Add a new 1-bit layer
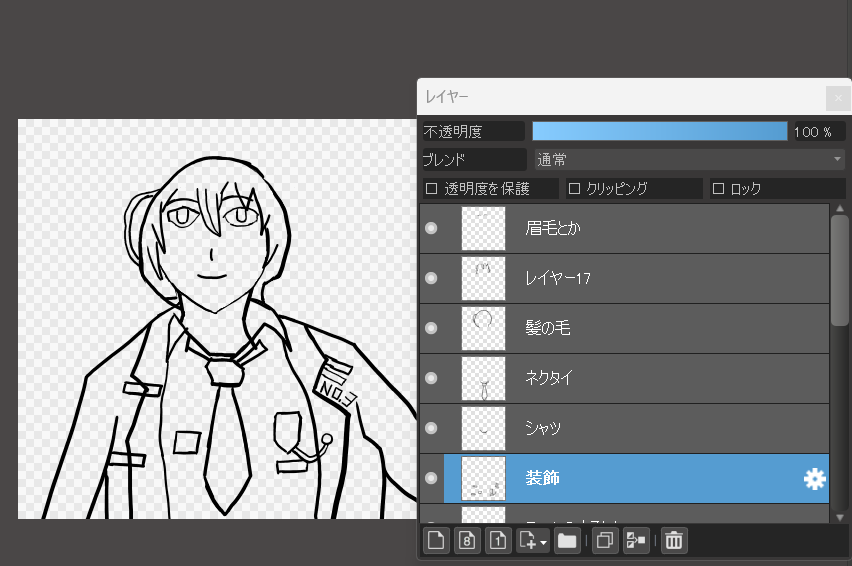This screenshot has height=566, width=852. click(496, 541)
